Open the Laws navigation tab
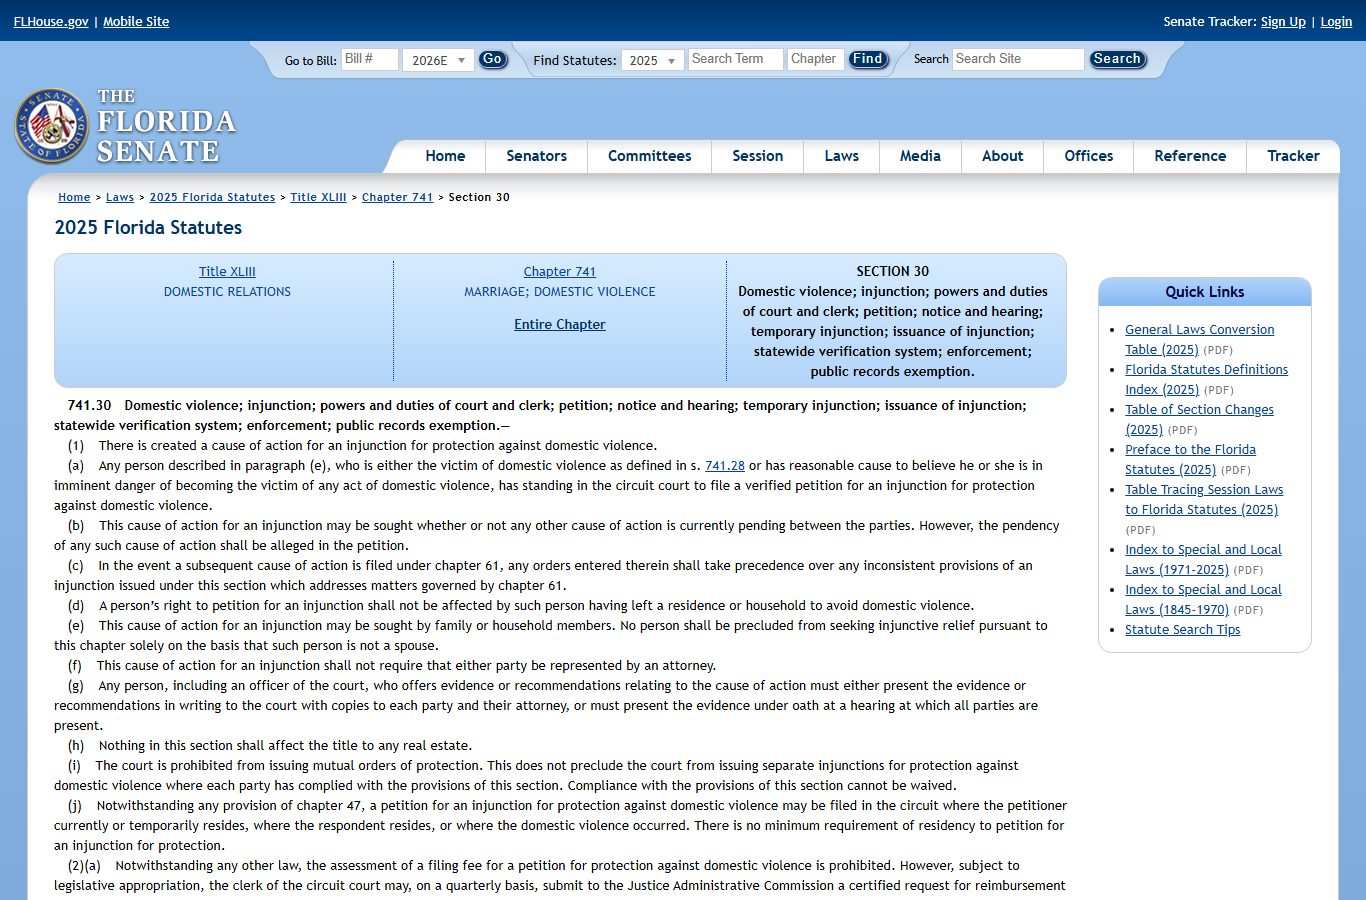Image resolution: width=1366 pixels, height=900 pixels. 841,156
